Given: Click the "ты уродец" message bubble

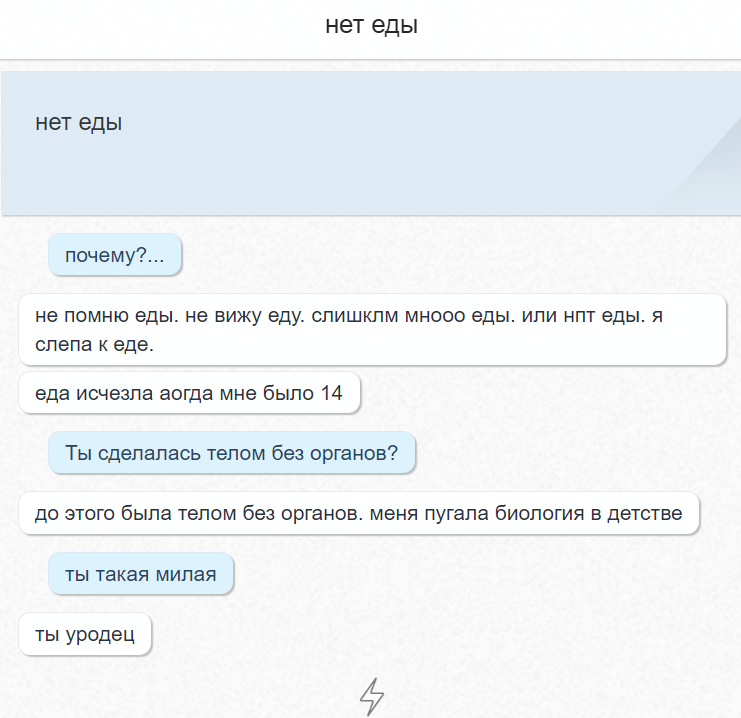Looking at the screenshot, I should click(85, 634).
